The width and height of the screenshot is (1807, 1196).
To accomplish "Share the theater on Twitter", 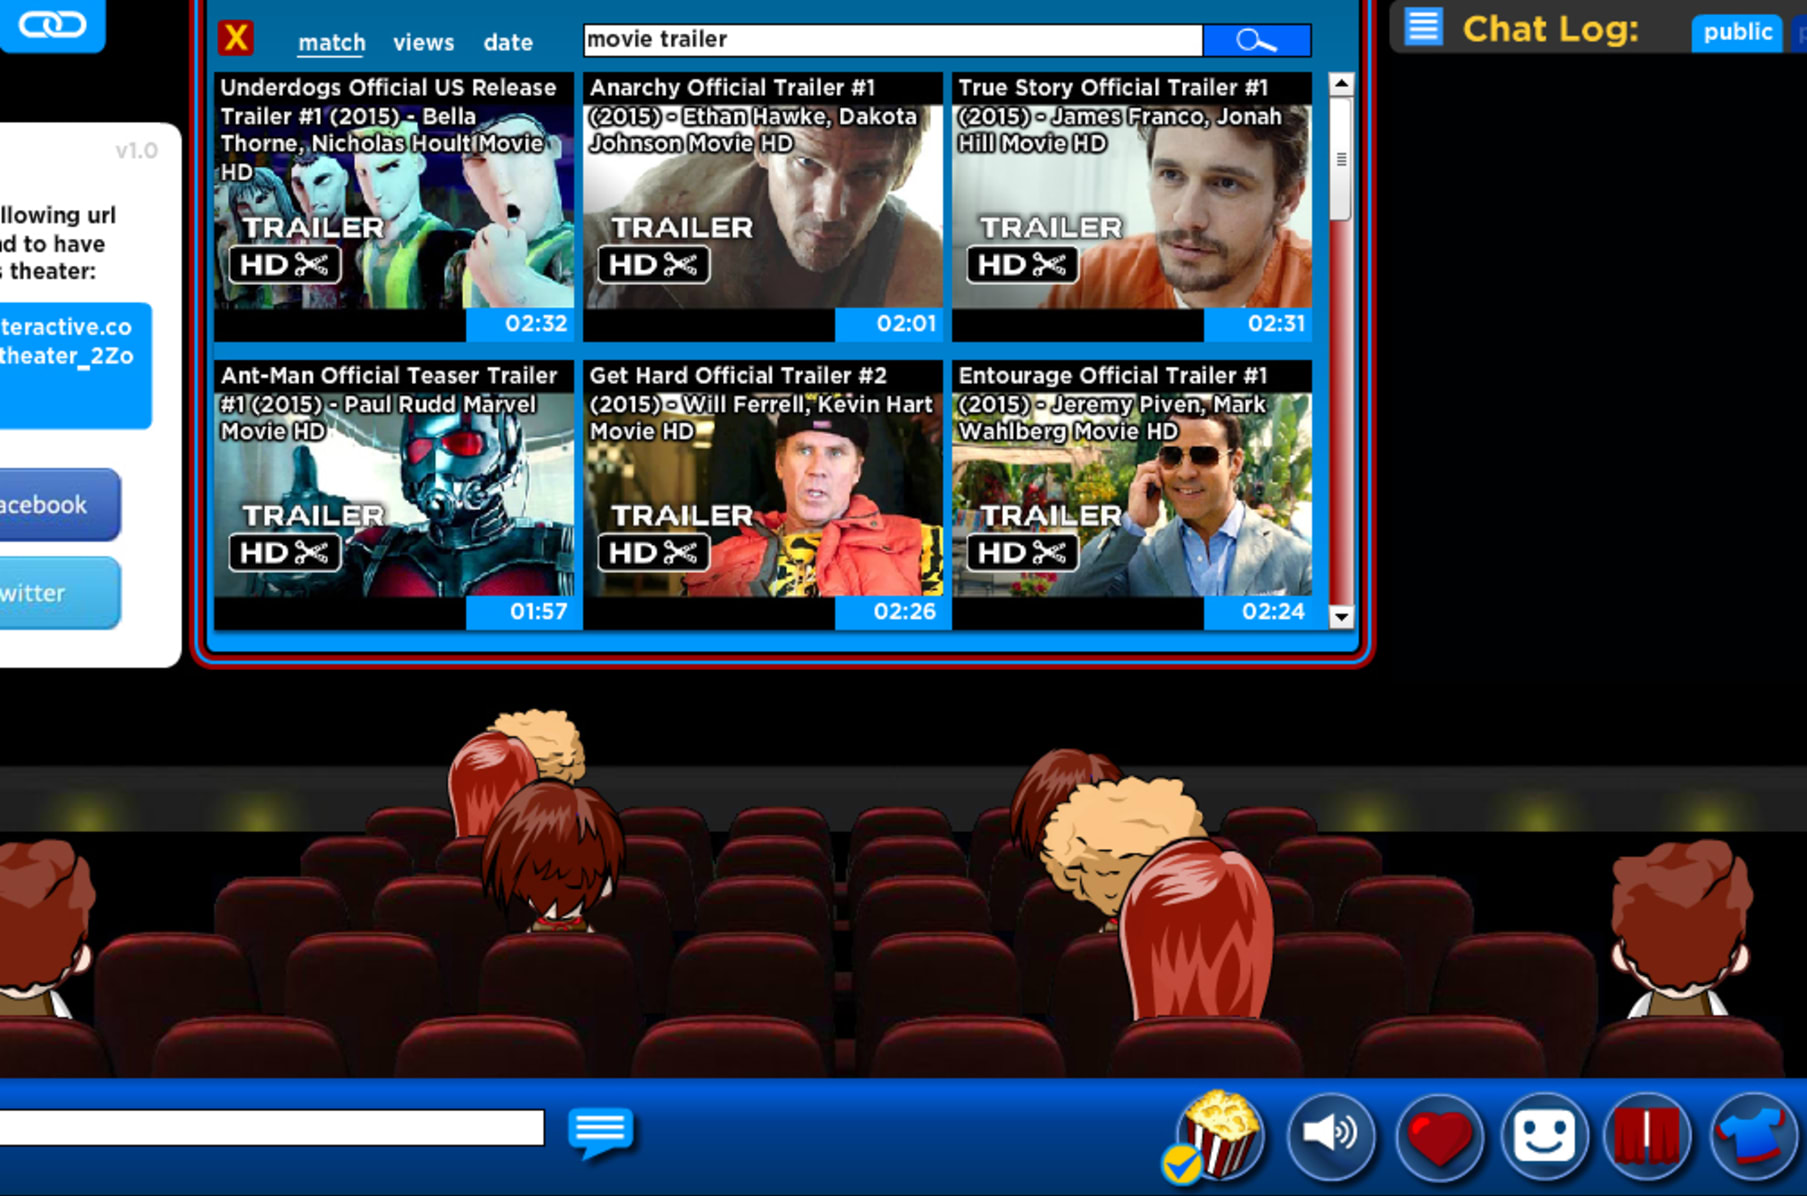I will 58,593.
